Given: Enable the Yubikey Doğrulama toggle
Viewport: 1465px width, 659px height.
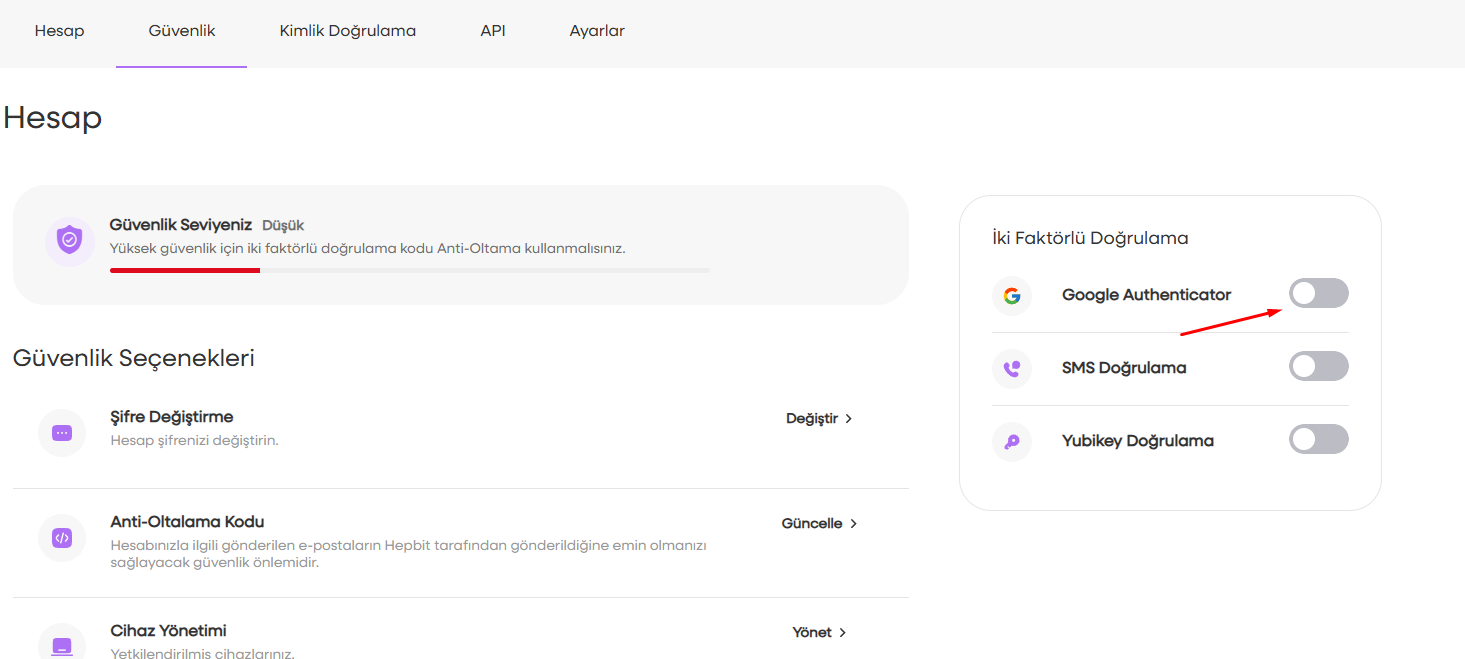Looking at the screenshot, I should pyautogui.click(x=1318, y=440).
